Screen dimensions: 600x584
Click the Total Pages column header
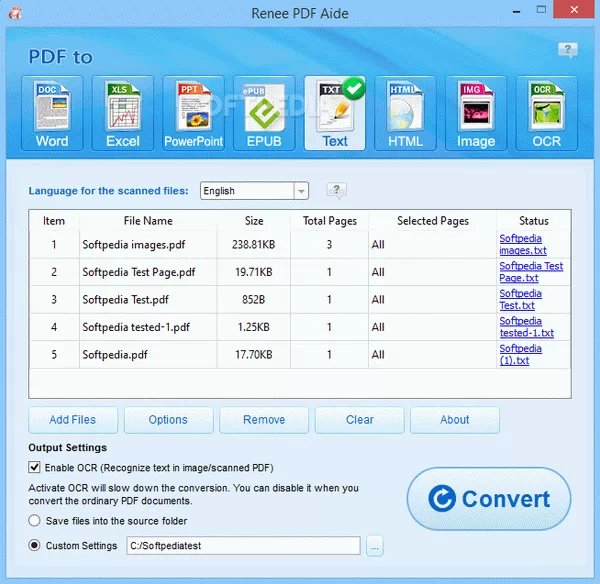pyautogui.click(x=329, y=221)
